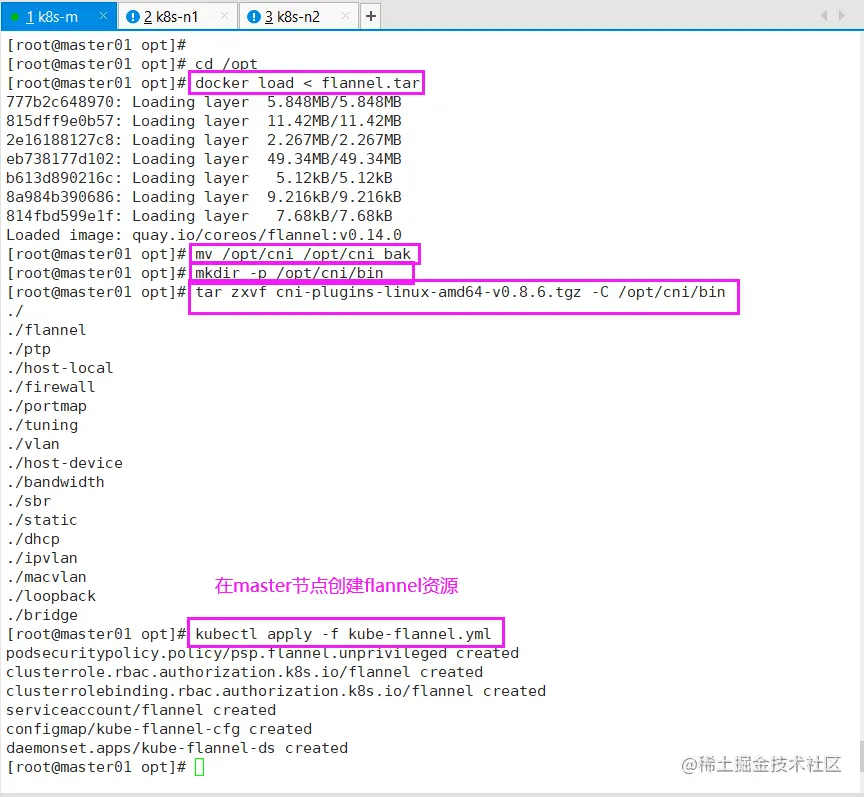Open a new session tab with plus button
Viewport: 864px width, 797px height.
[371, 17]
